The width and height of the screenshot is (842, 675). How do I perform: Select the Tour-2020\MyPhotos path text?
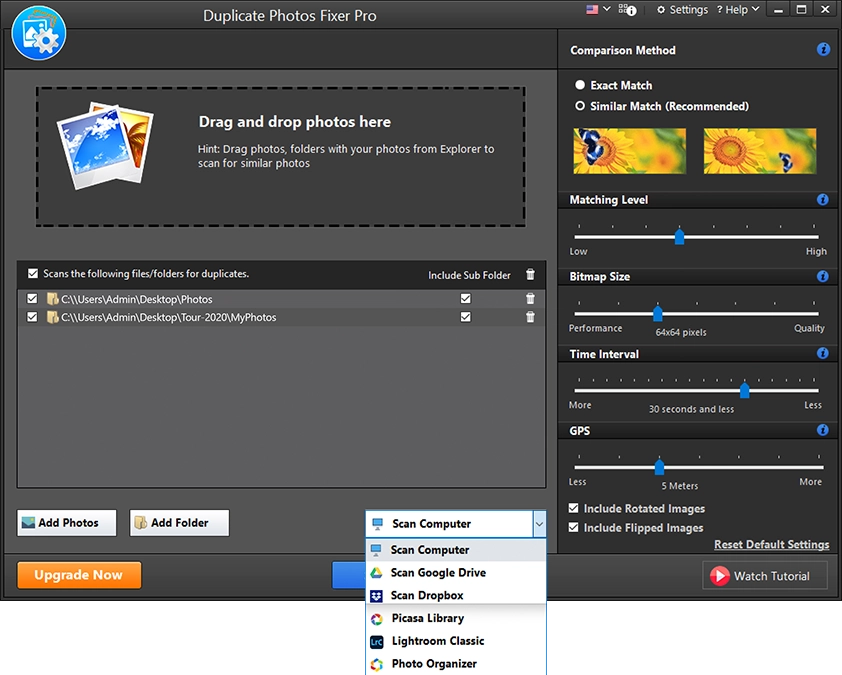tap(169, 317)
